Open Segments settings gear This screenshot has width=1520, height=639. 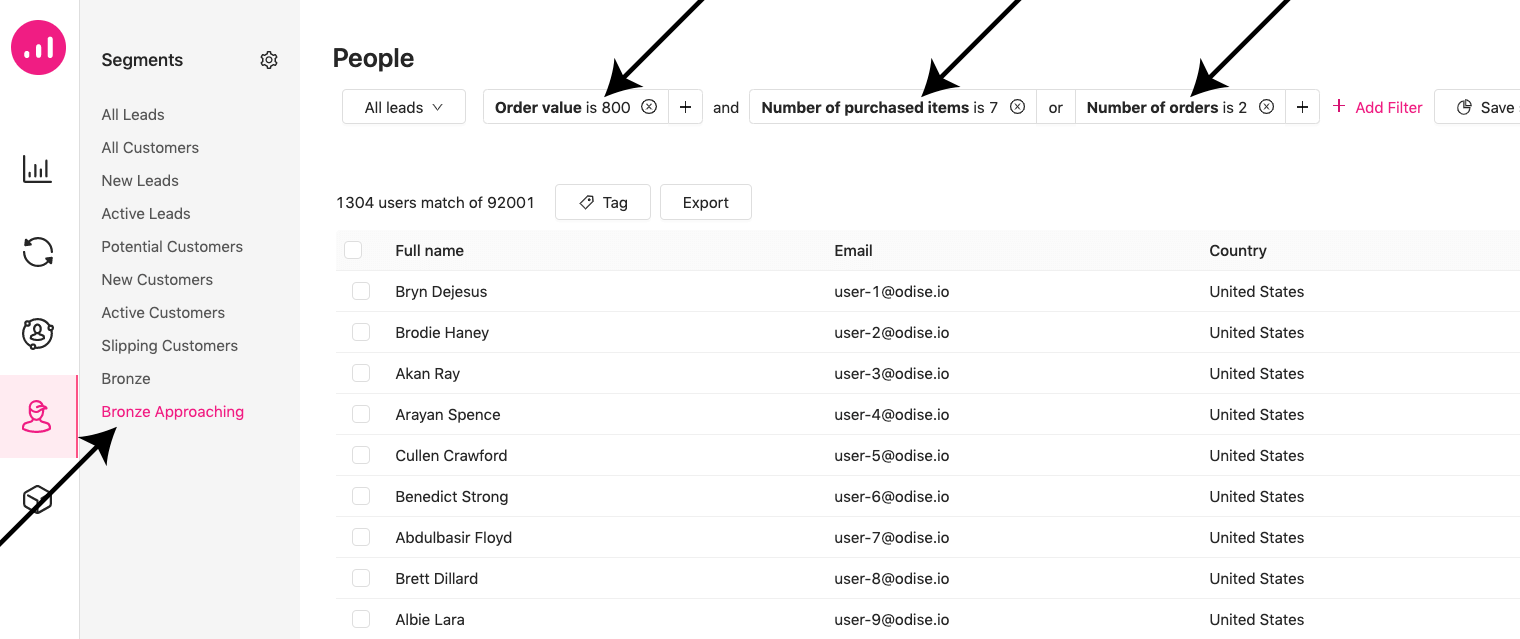click(x=268, y=60)
